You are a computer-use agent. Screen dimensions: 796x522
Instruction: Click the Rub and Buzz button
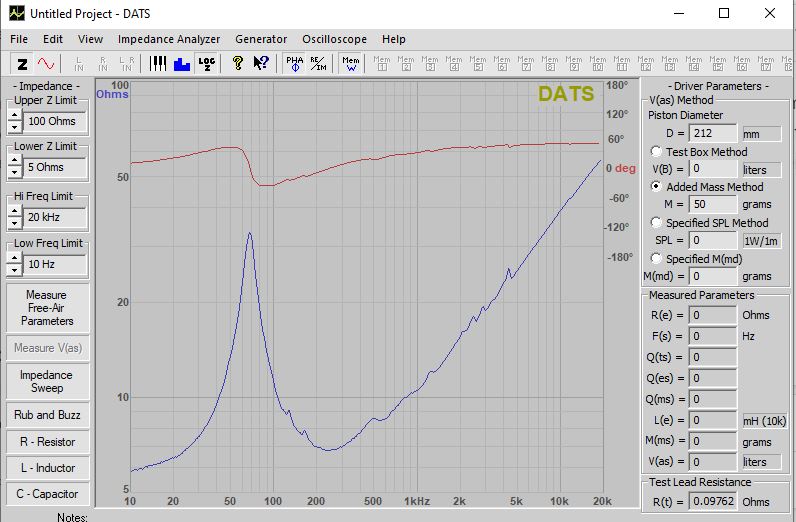[x=48, y=415]
